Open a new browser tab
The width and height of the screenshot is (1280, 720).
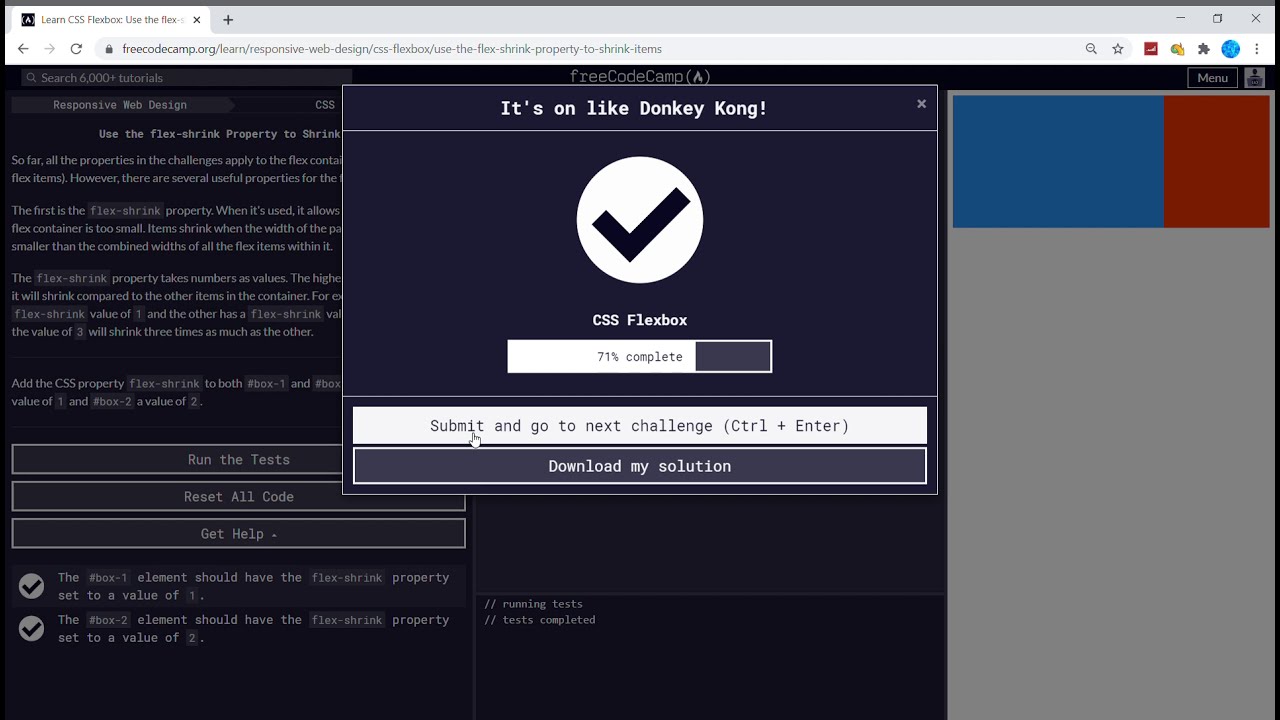point(228,19)
